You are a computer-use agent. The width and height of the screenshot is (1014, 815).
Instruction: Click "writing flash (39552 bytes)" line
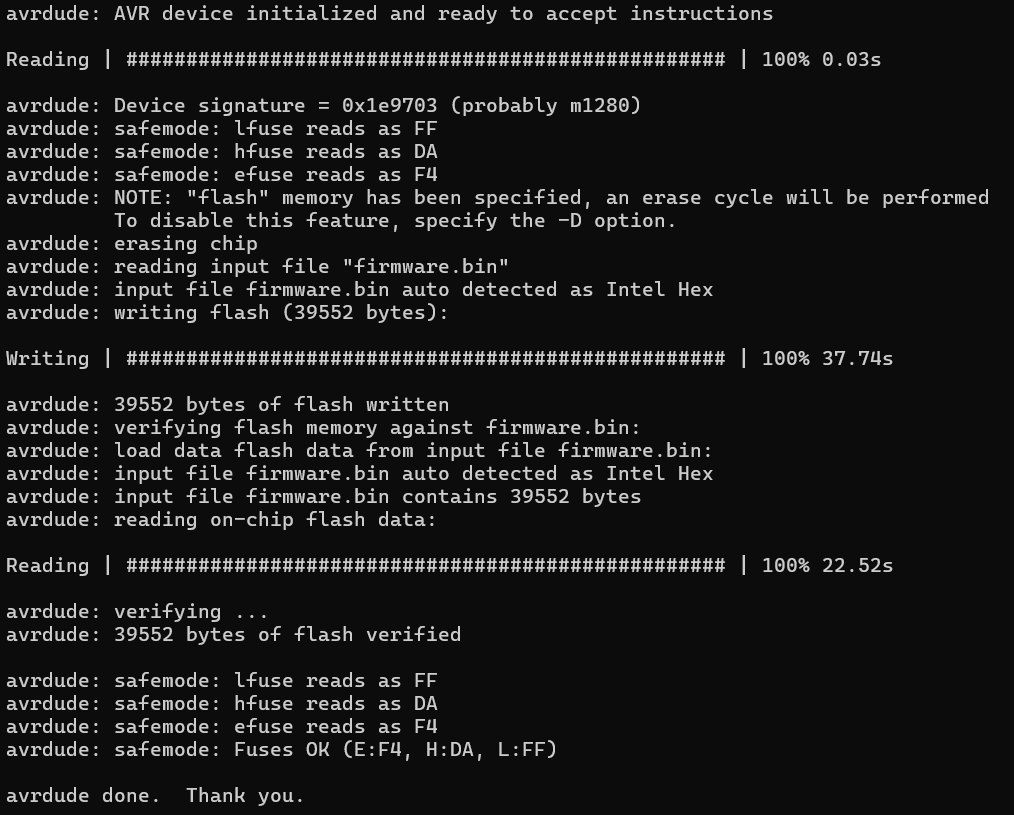pos(281,313)
